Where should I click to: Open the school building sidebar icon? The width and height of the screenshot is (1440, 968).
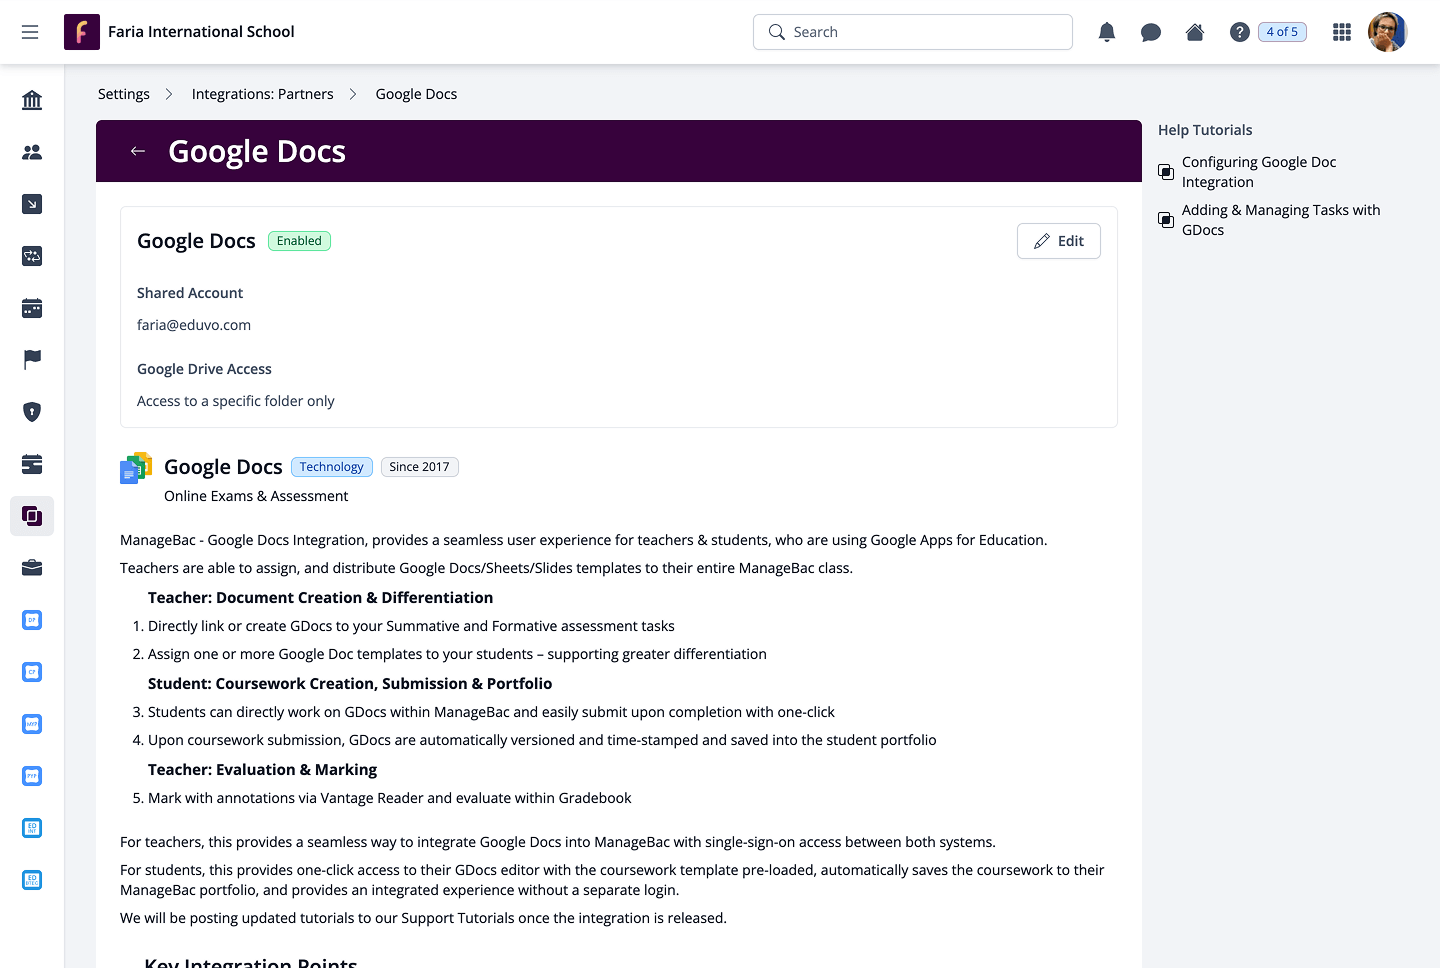[32, 100]
